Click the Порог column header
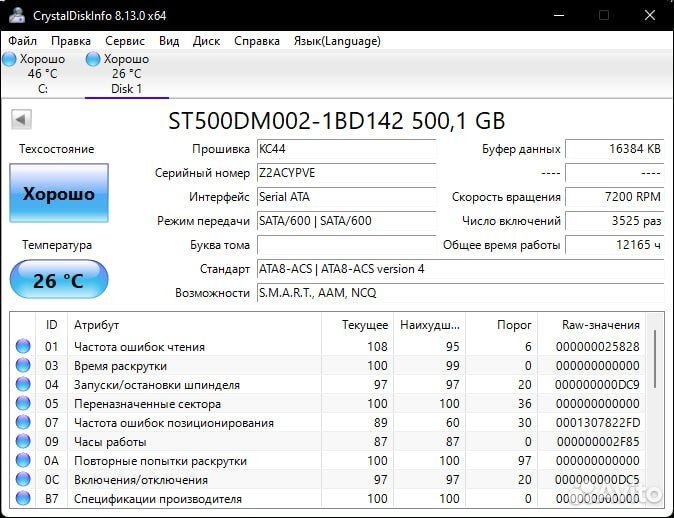 (502, 325)
